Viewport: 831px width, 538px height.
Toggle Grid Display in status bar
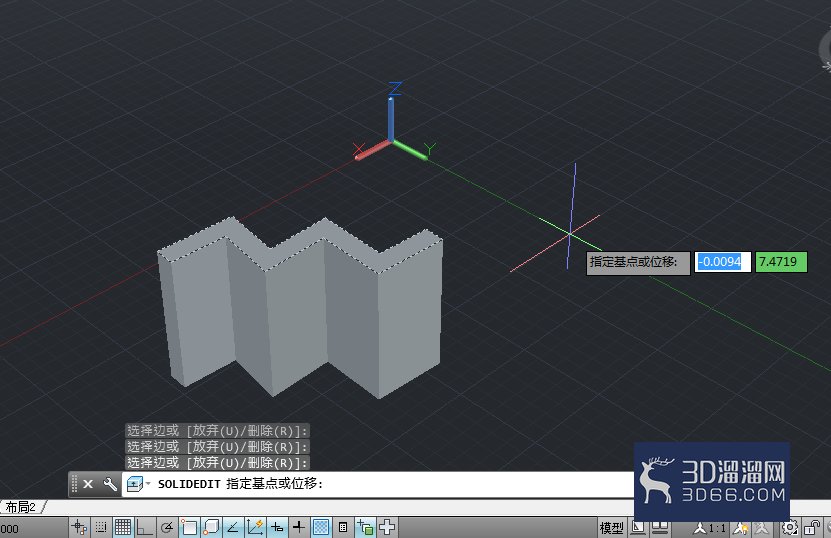click(122, 527)
